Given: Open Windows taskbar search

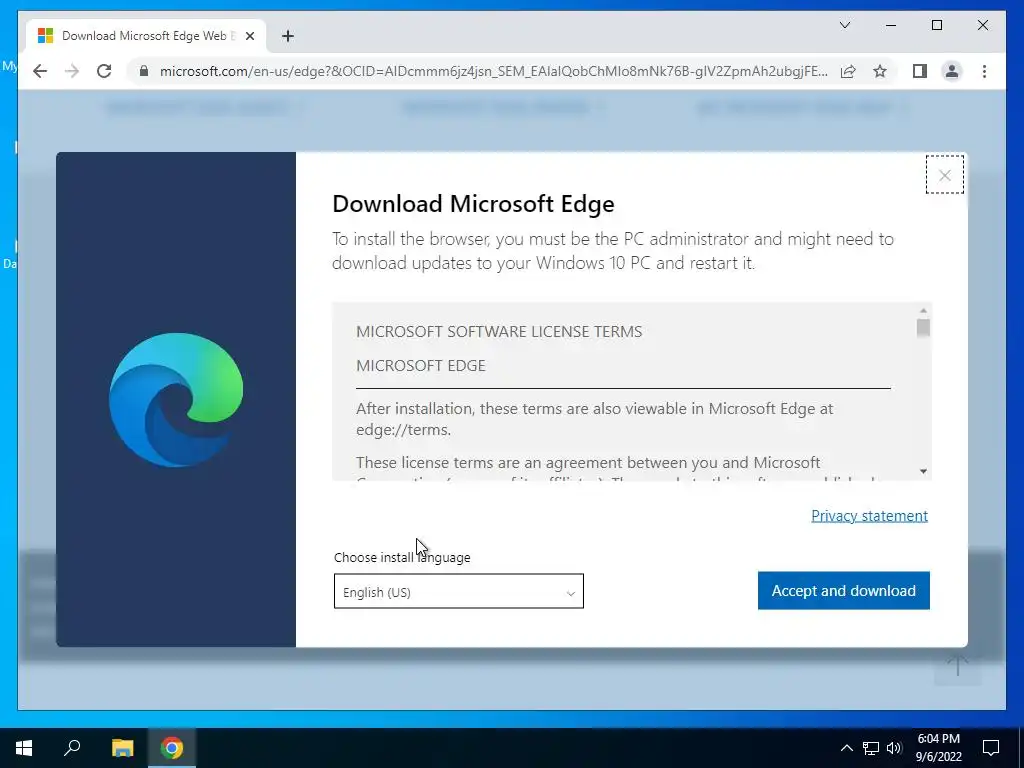Looking at the screenshot, I should click(x=72, y=748).
